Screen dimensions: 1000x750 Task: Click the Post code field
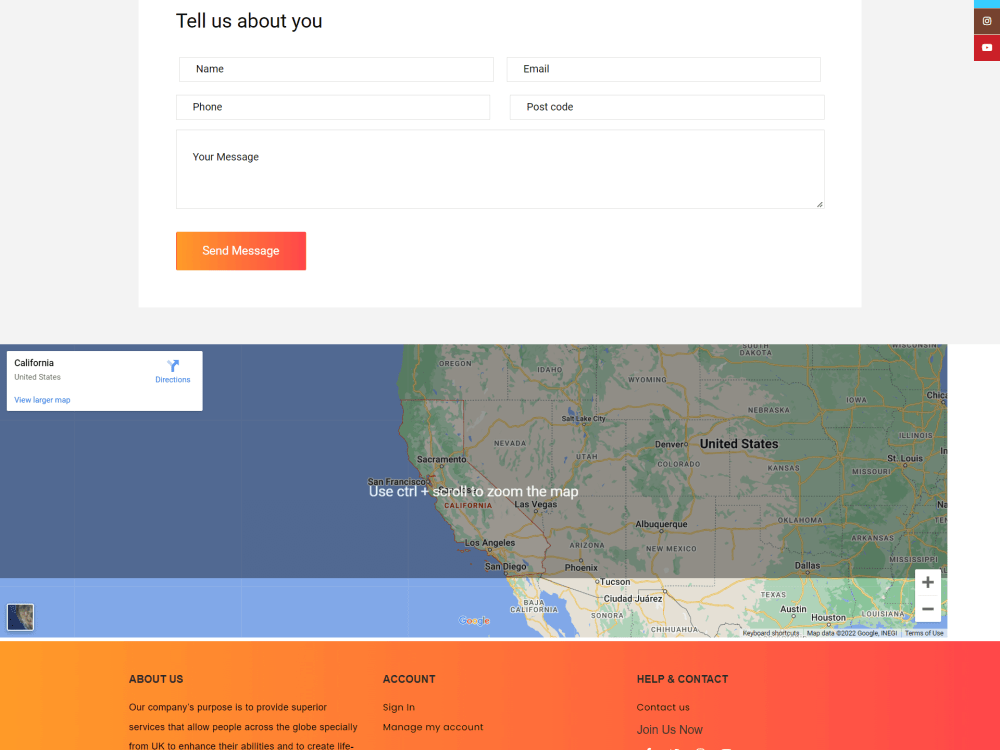tap(666, 107)
